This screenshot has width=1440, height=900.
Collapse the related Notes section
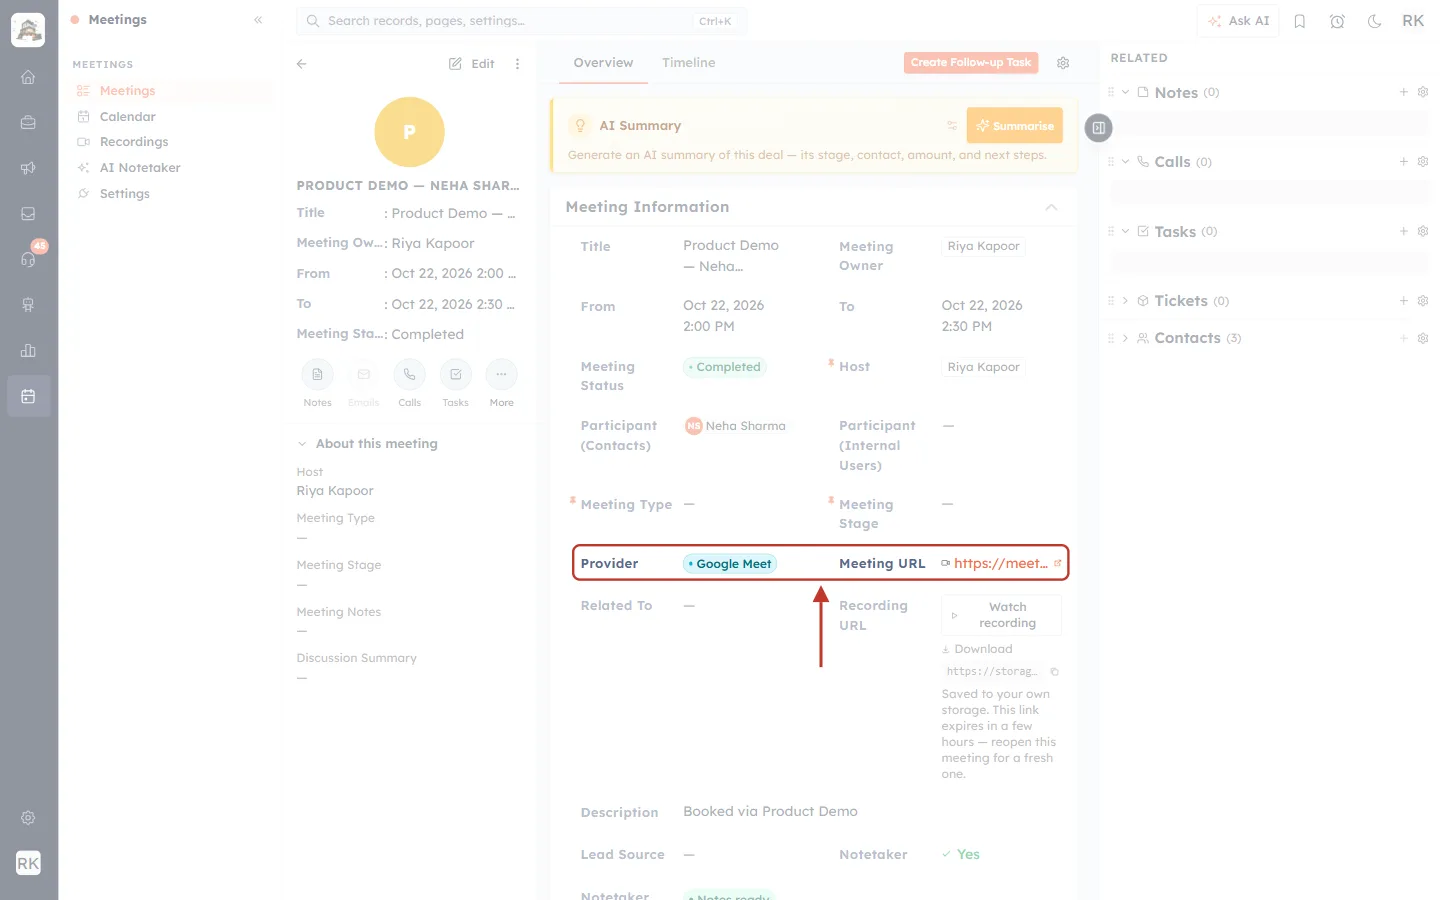(1125, 93)
